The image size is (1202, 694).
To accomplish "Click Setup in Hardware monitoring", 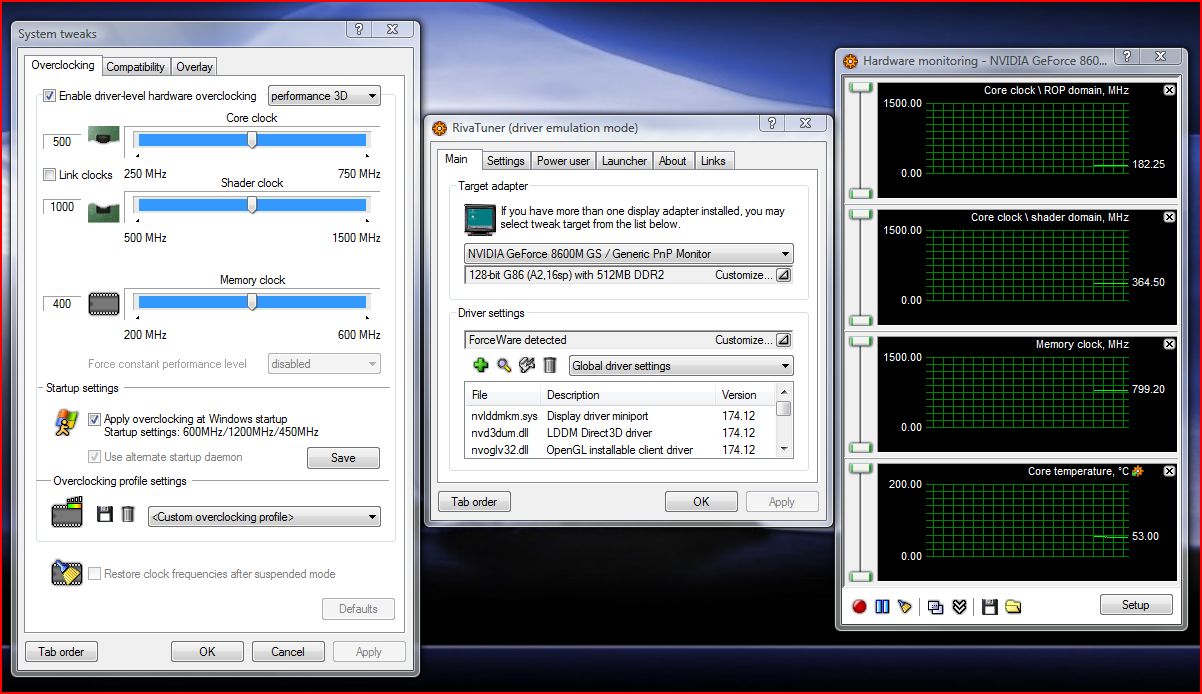I will [x=1136, y=605].
